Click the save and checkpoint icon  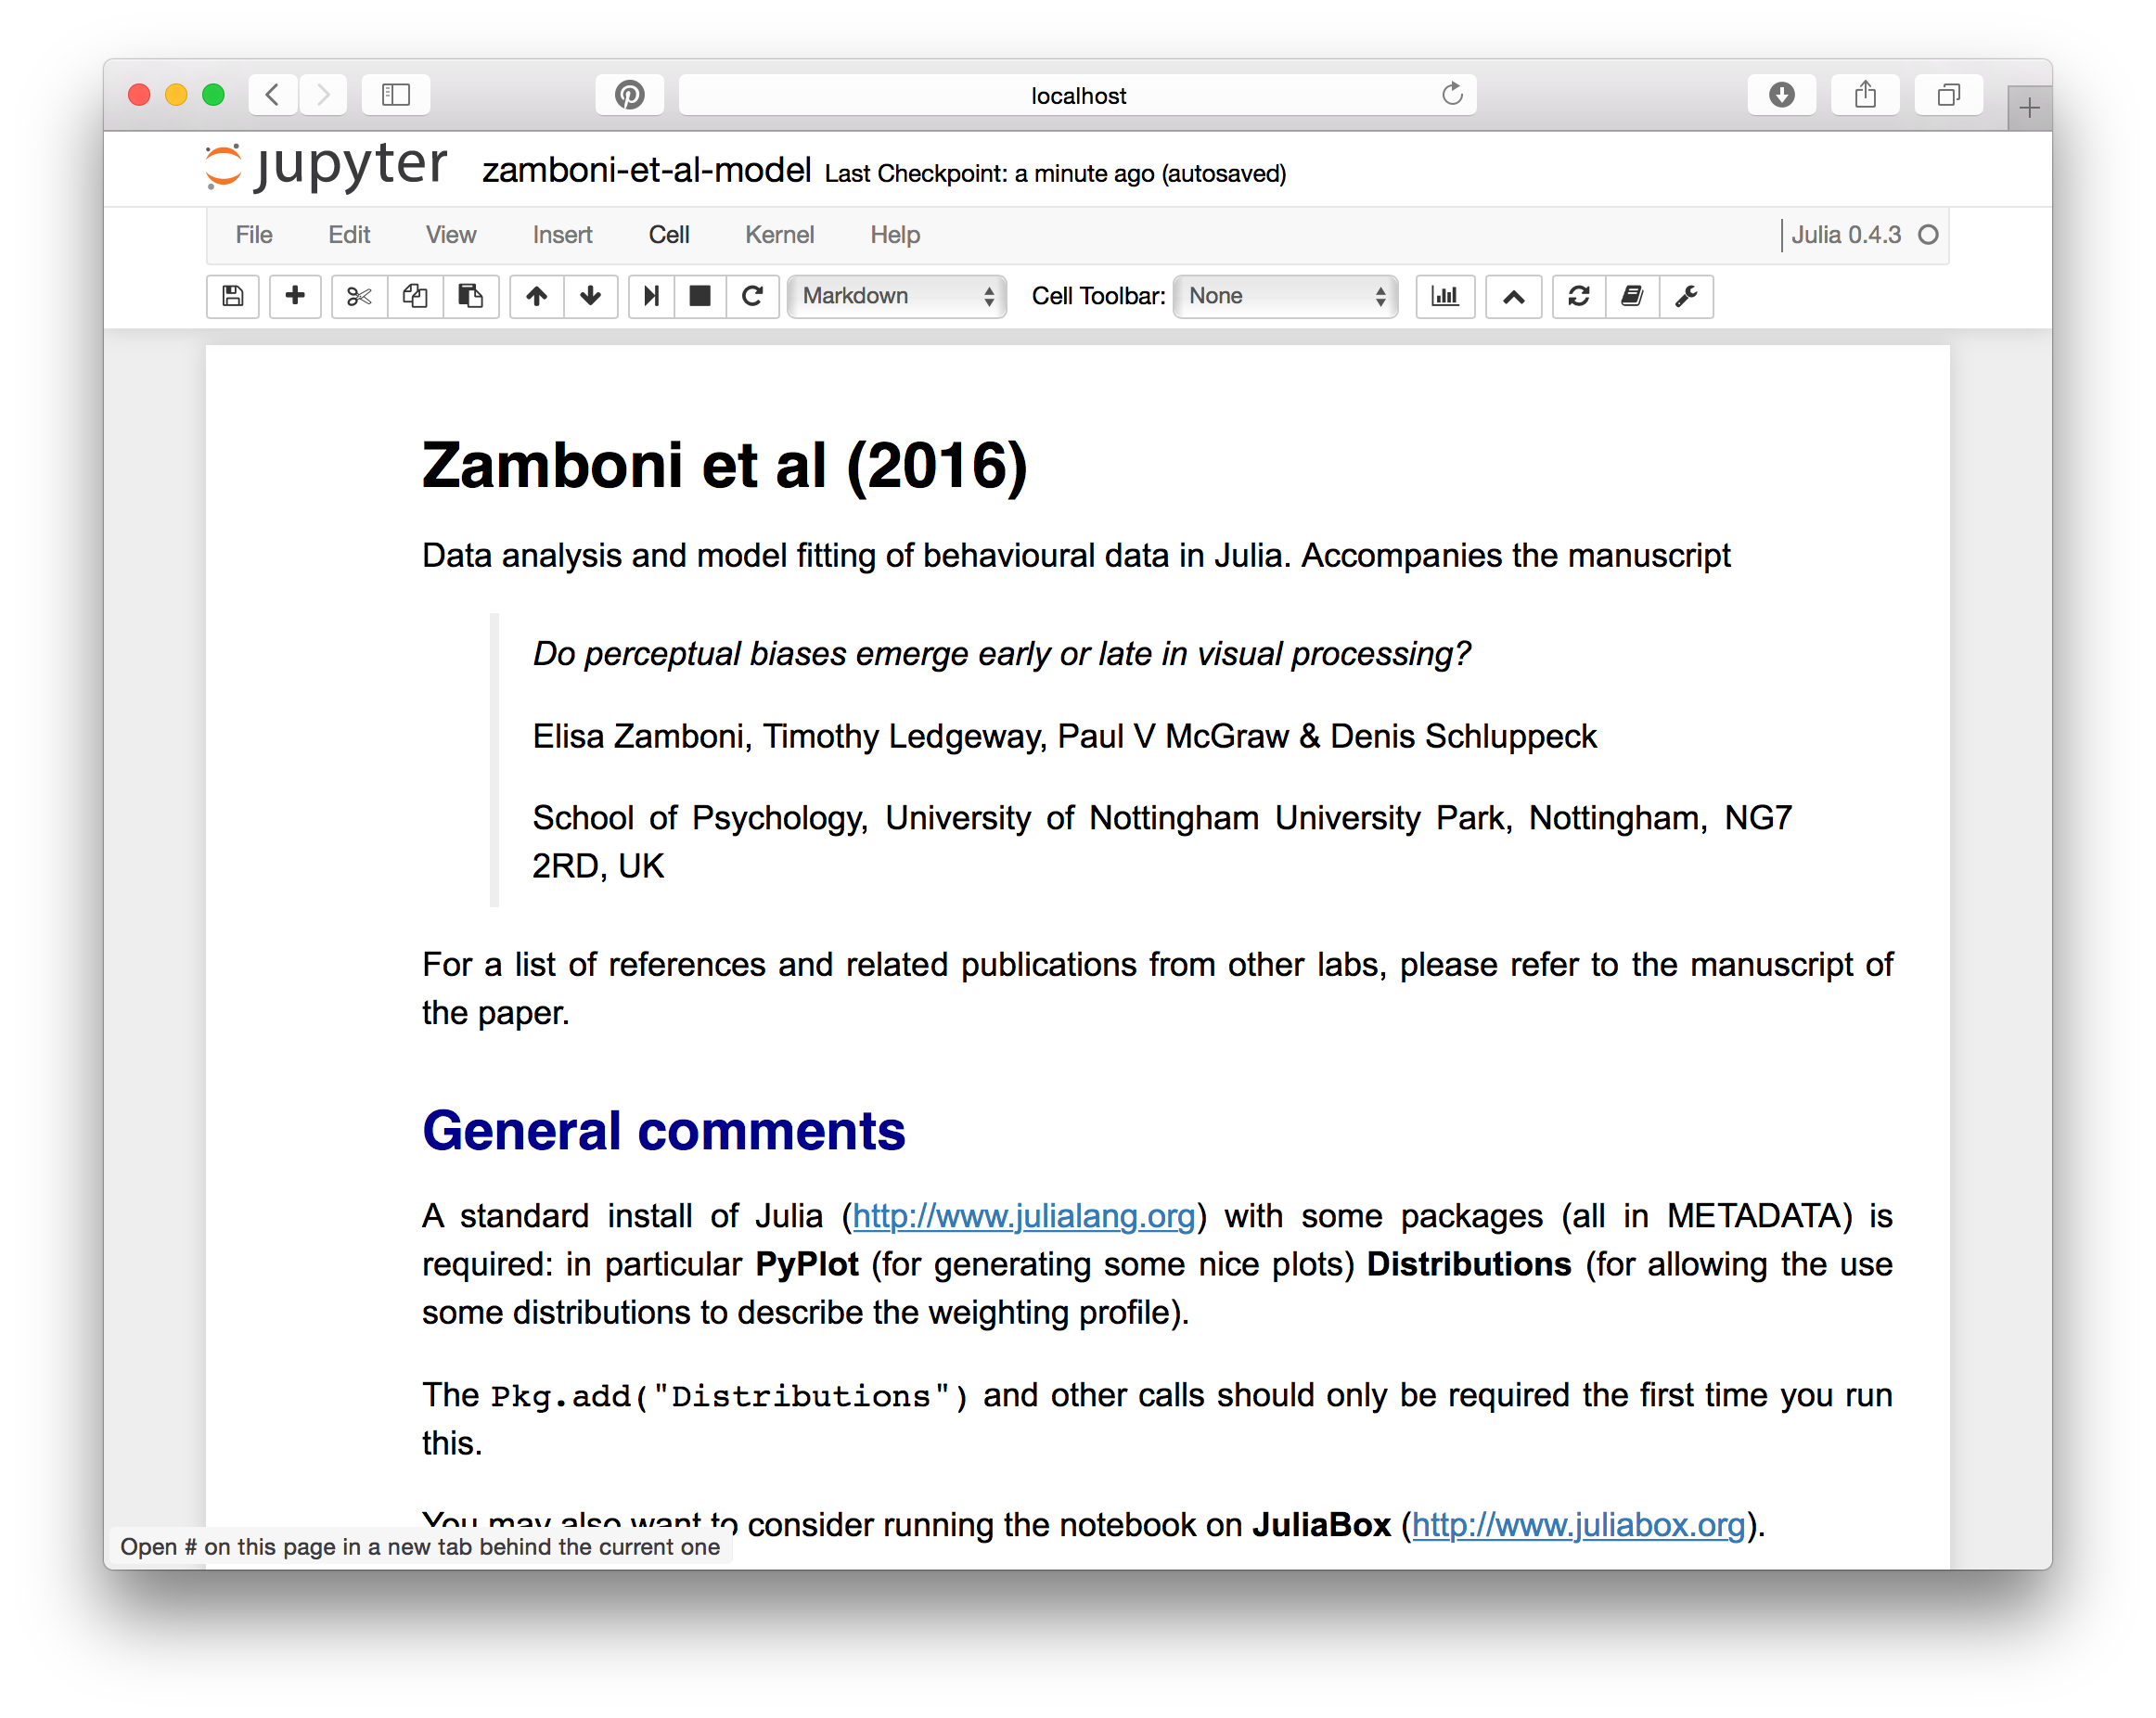pyautogui.click(x=233, y=296)
